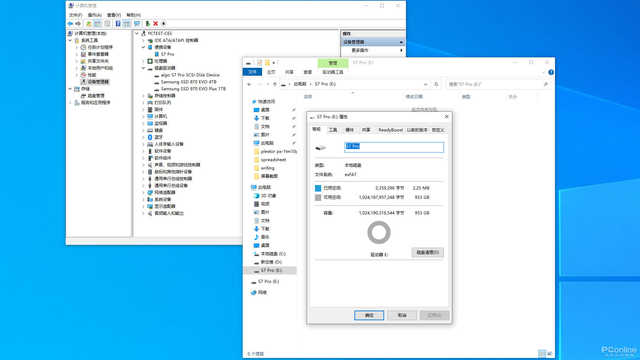
Task: Open the 文件(F) menu in Computer Management
Action: point(75,15)
